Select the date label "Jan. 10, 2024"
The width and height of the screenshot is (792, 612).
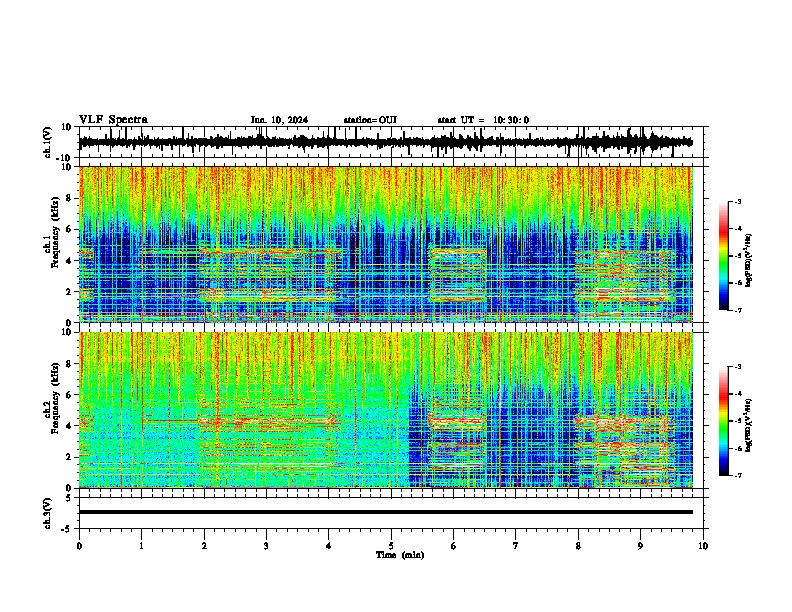tap(279, 120)
